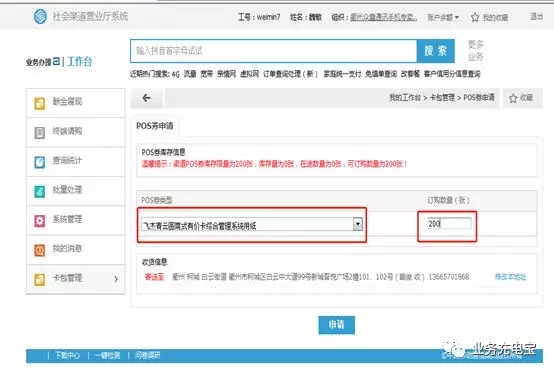This screenshot has width=554, height=374.
Task: Click the back arrow button
Action: tap(146, 98)
